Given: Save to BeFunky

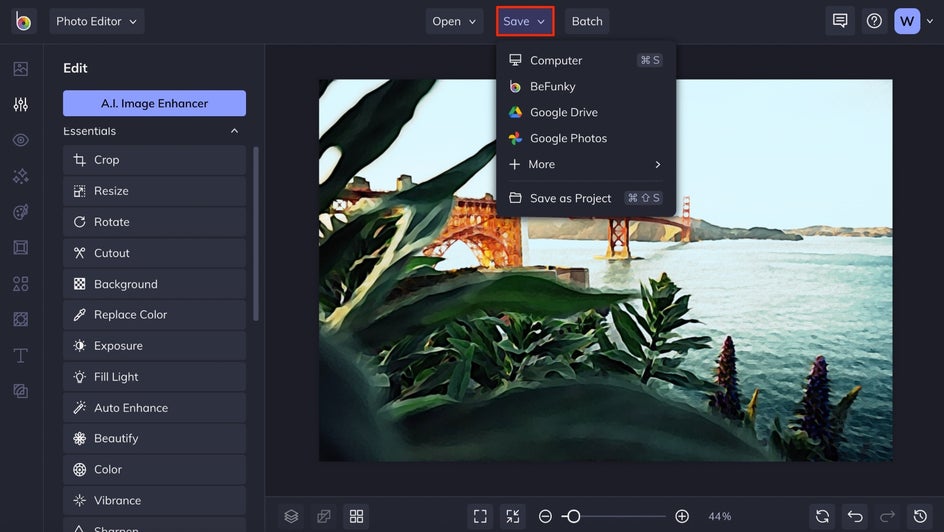Looking at the screenshot, I should [x=585, y=86].
